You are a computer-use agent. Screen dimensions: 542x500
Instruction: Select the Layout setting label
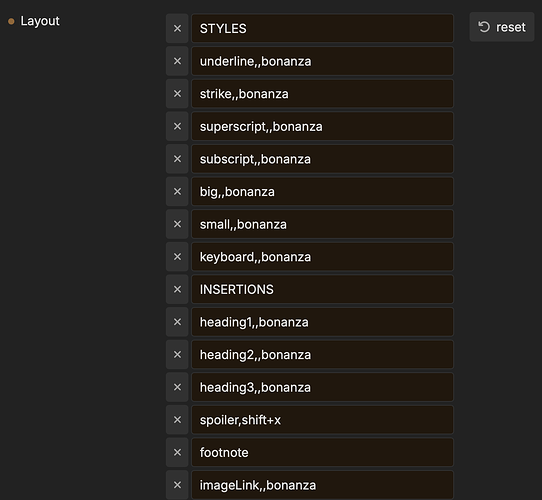click(40, 21)
